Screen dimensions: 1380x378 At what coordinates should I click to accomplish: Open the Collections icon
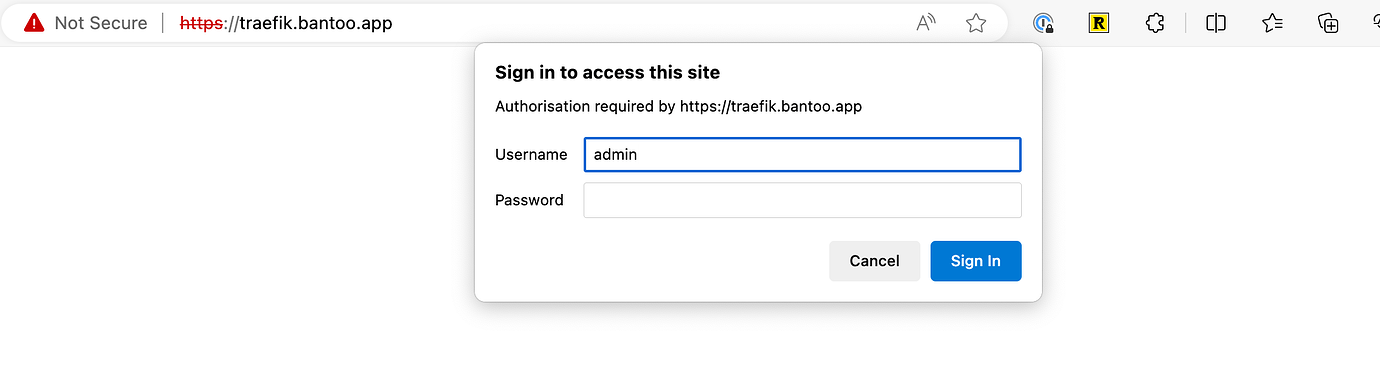[x=1328, y=23]
